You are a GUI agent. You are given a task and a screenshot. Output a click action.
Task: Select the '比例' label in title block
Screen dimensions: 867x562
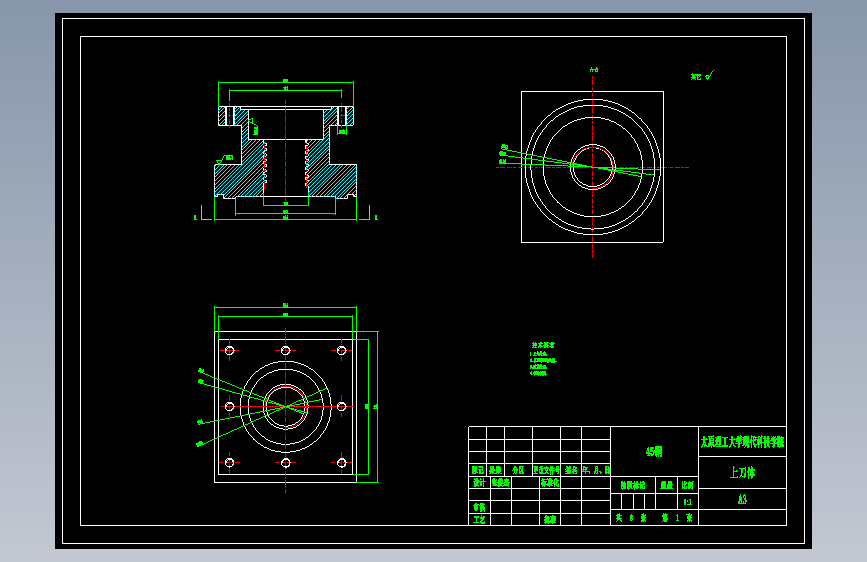tap(687, 485)
